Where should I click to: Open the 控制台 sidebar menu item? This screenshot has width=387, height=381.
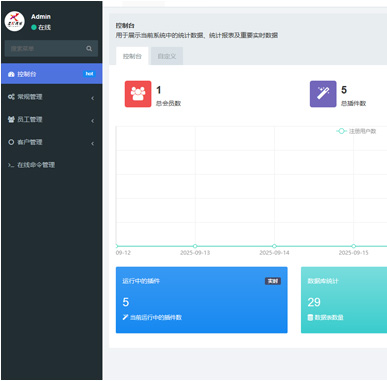[52, 74]
